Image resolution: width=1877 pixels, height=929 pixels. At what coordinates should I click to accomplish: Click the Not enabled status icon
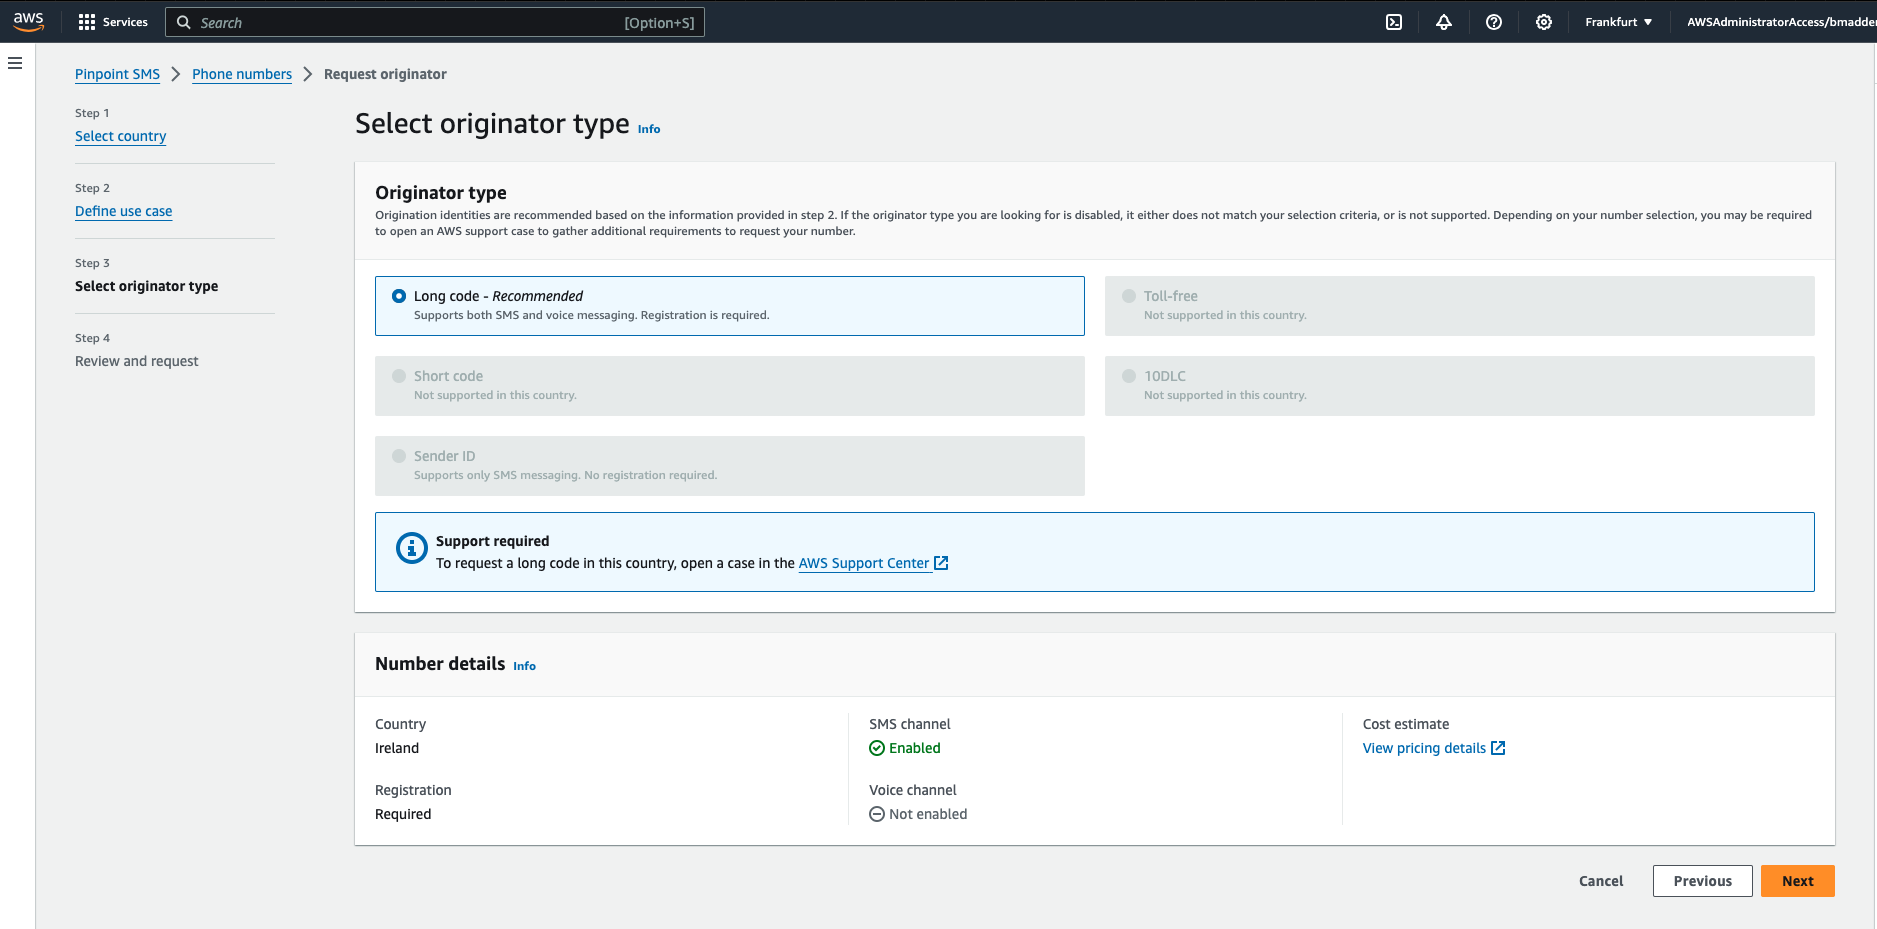(877, 814)
